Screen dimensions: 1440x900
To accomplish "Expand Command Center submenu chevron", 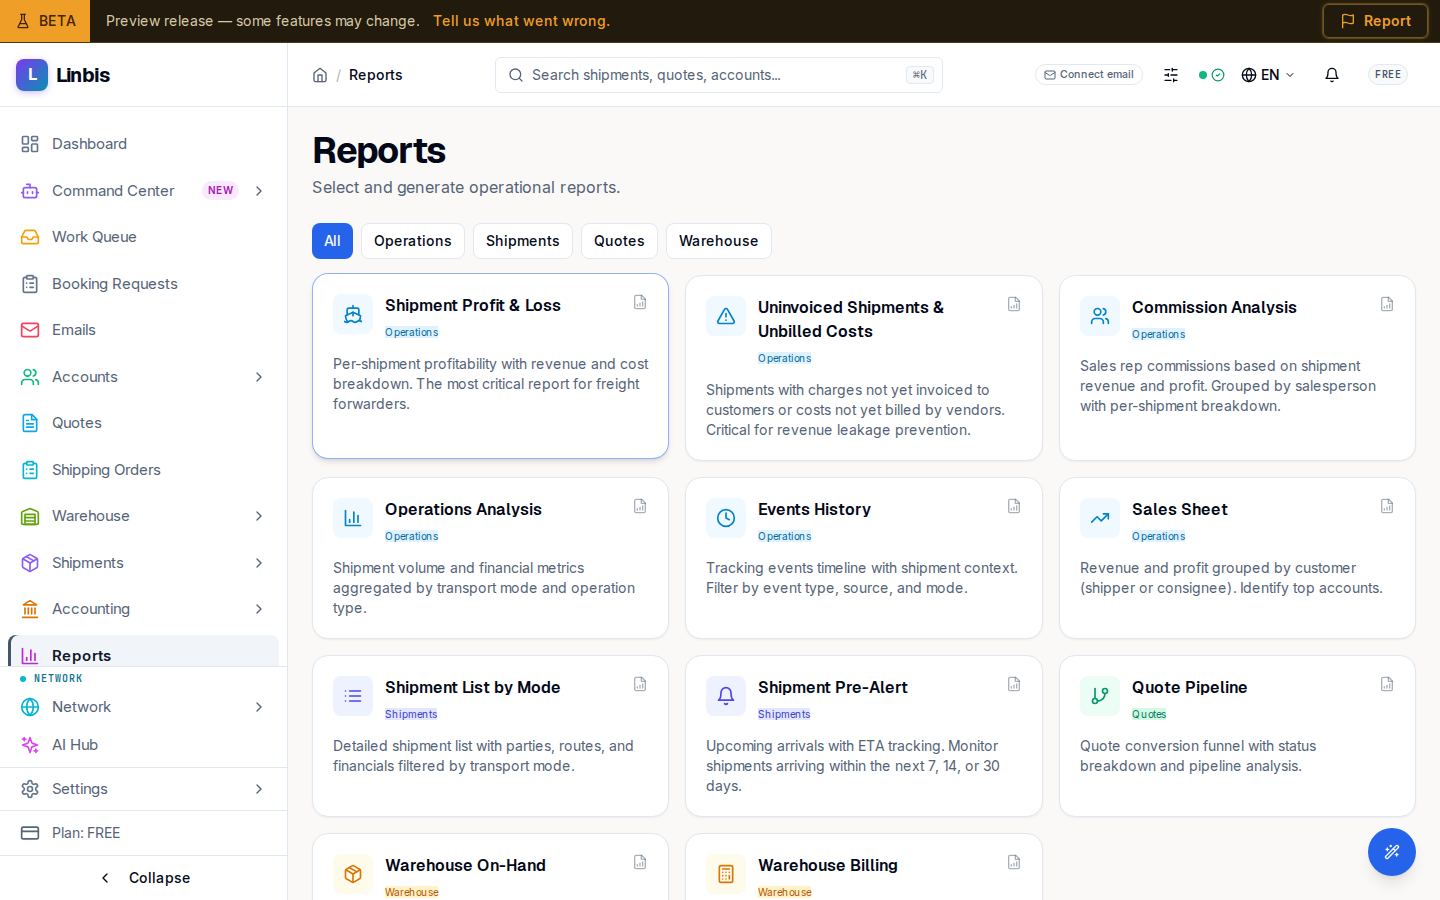I will (x=259, y=191).
